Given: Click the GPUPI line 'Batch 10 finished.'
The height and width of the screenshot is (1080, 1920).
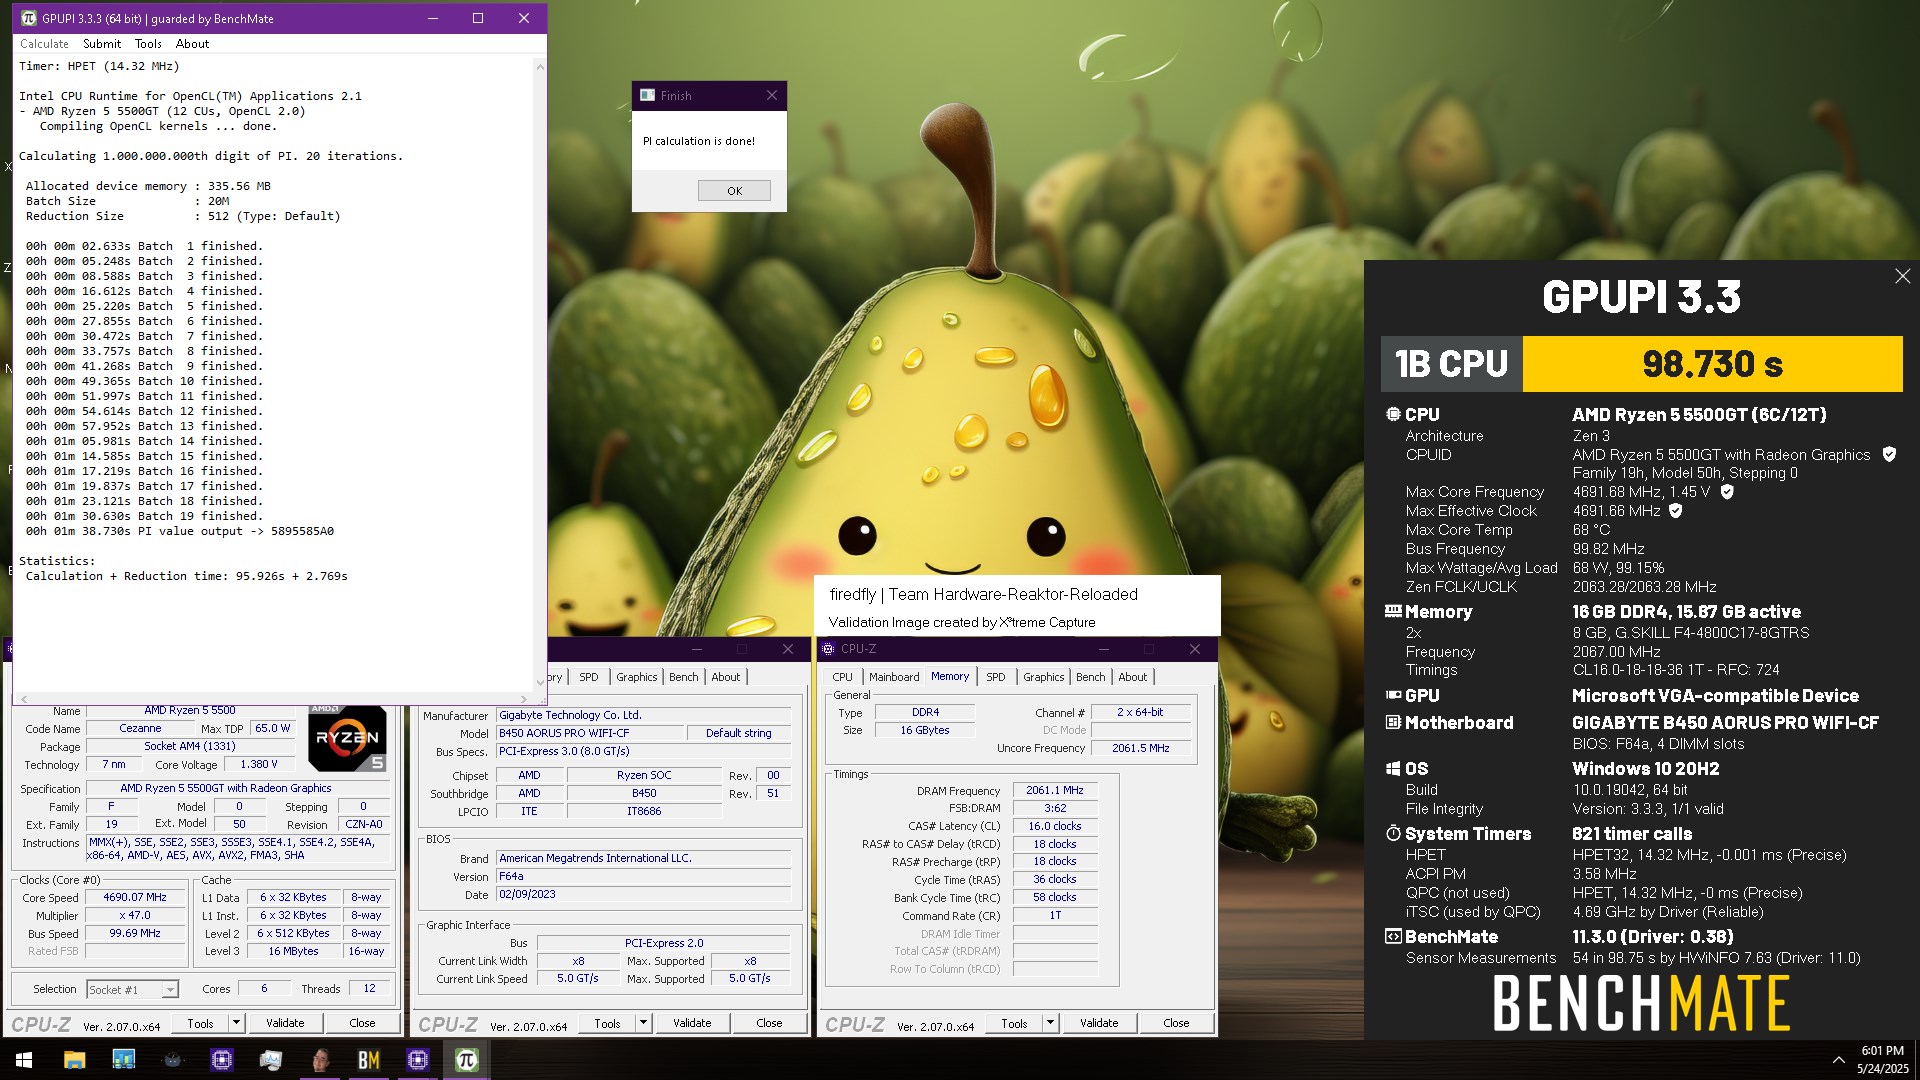Looking at the screenshot, I should tap(144, 381).
